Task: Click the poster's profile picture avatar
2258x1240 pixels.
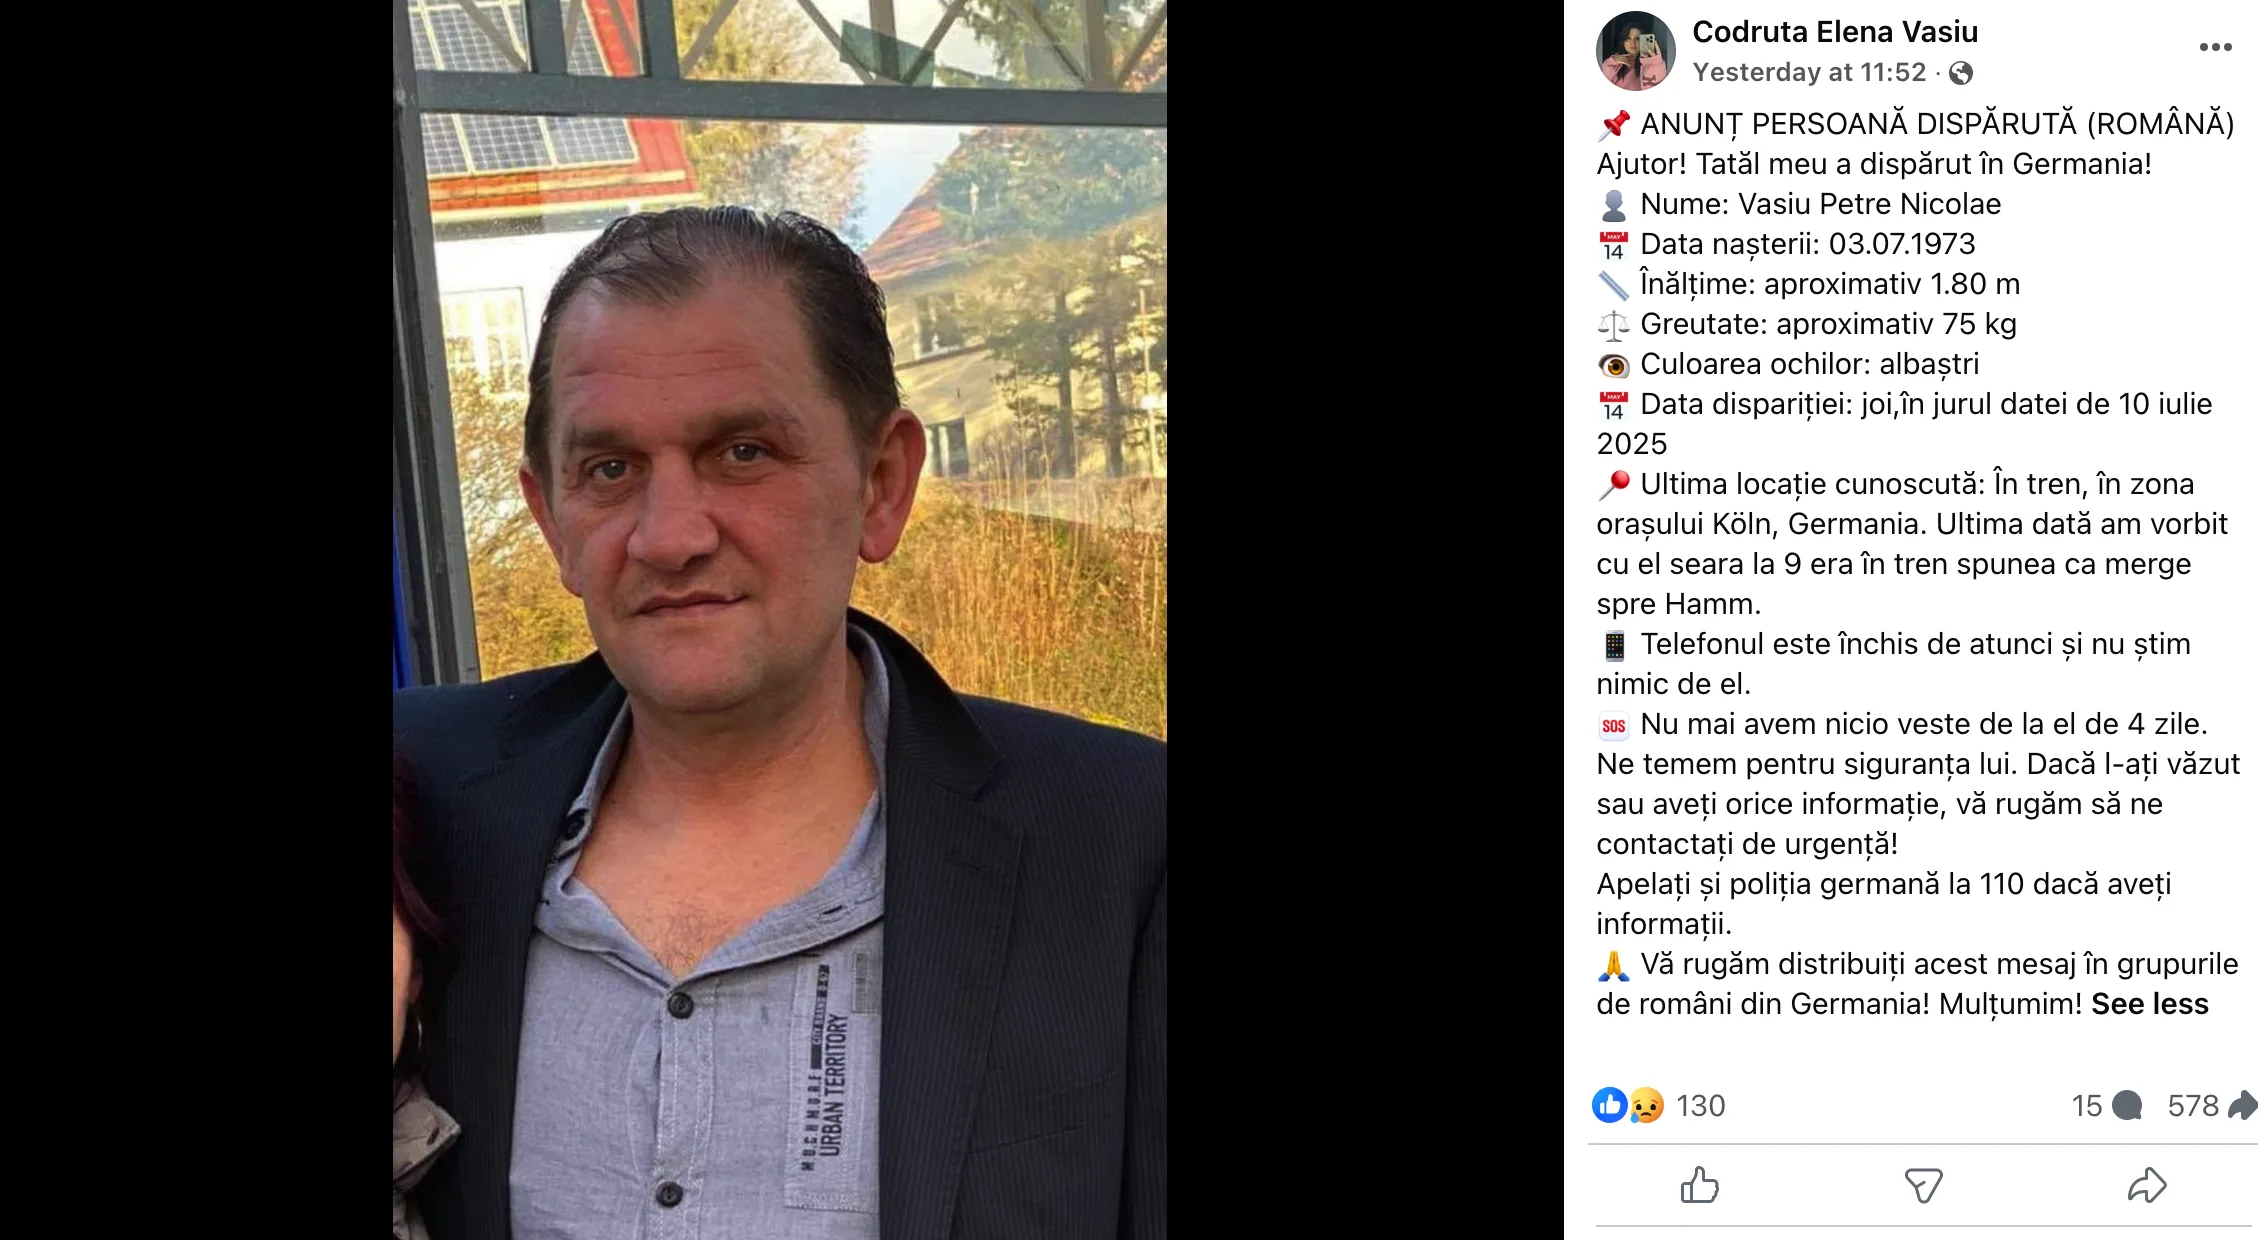Action: click(x=1635, y=51)
